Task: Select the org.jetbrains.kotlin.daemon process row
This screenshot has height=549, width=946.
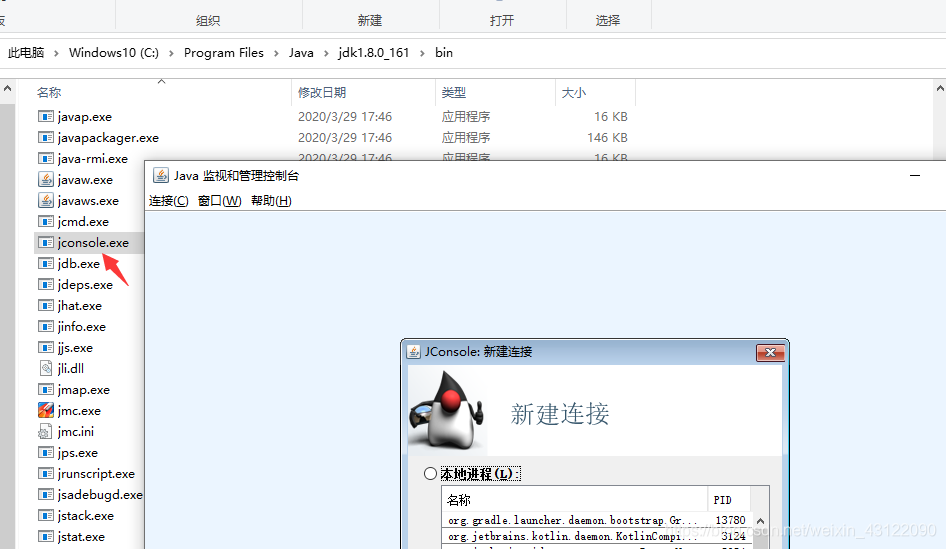Action: 597,536
